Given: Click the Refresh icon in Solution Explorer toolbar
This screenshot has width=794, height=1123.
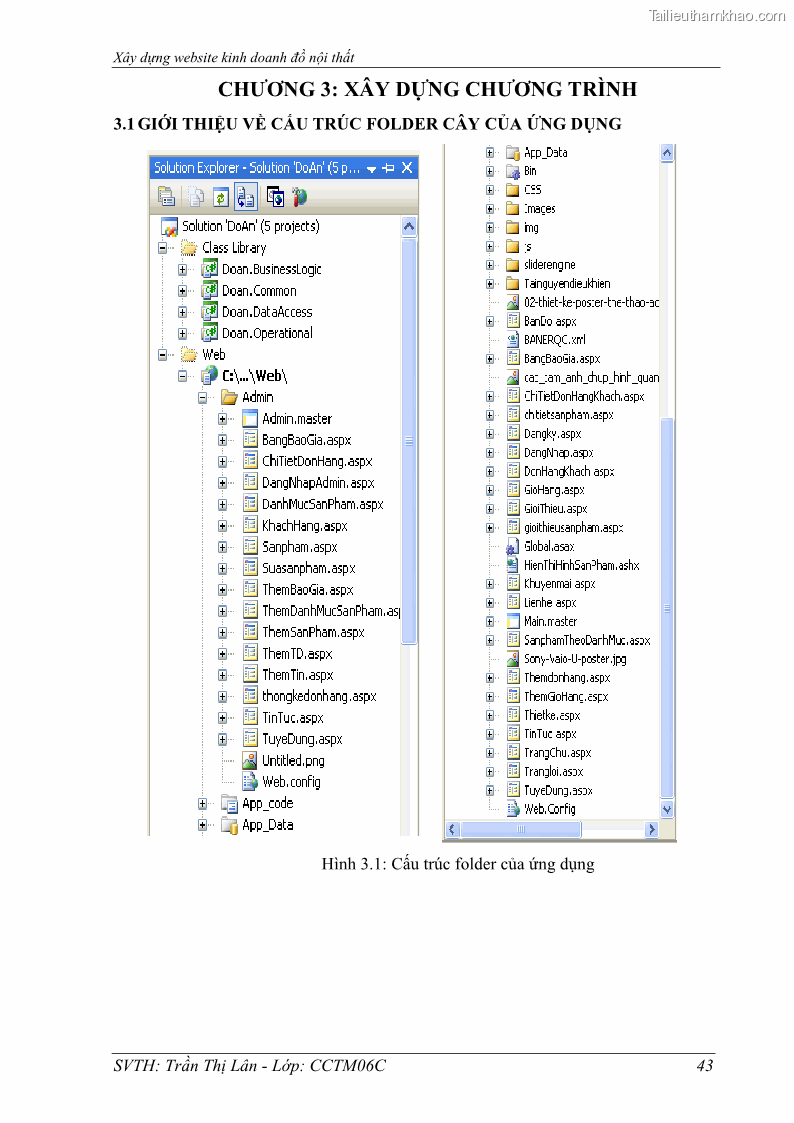Looking at the screenshot, I should (221, 197).
